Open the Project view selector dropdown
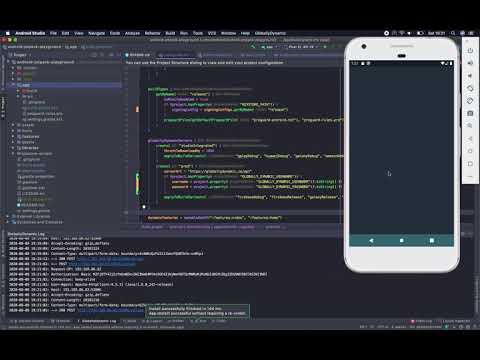 click(21, 55)
